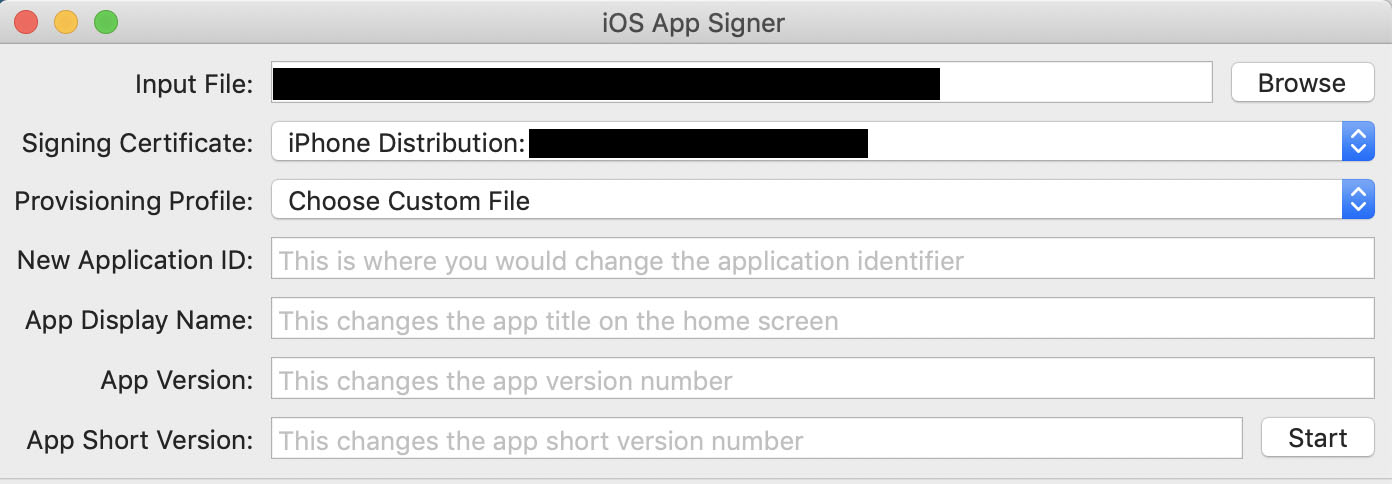Click blue arrows beside iPhone Distribution certificate
This screenshot has height=484, width=1392.
click(1357, 142)
